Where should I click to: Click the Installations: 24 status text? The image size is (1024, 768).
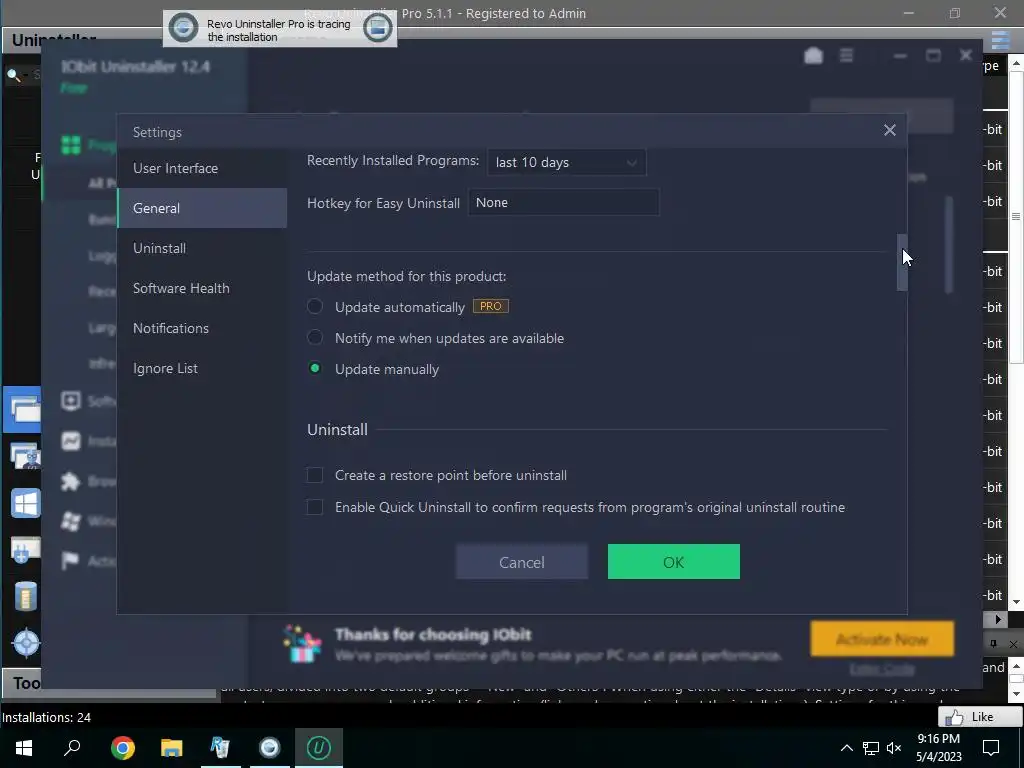[46, 717]
